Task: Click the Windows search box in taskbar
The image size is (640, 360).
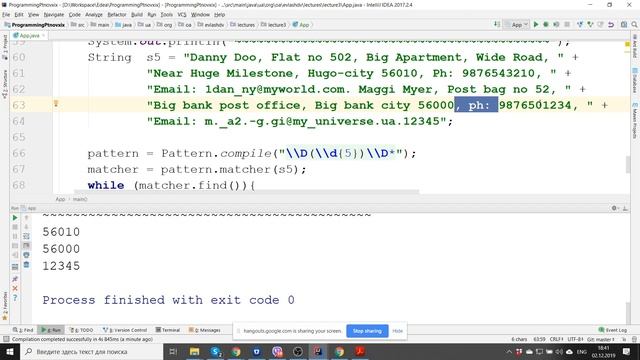Action: 92,351
